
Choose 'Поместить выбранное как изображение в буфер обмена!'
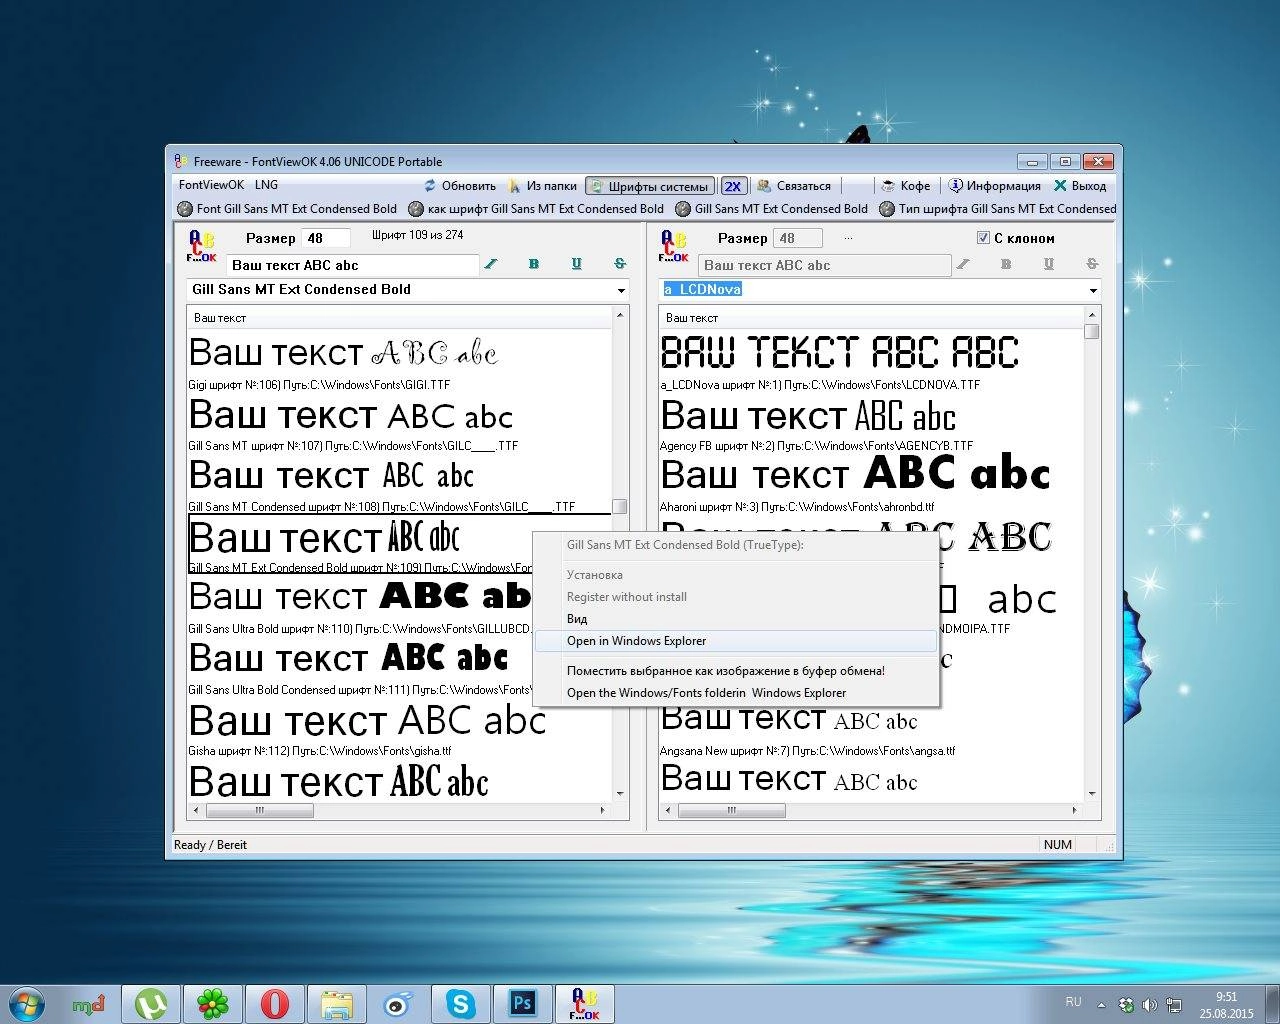tap(736, 671)
